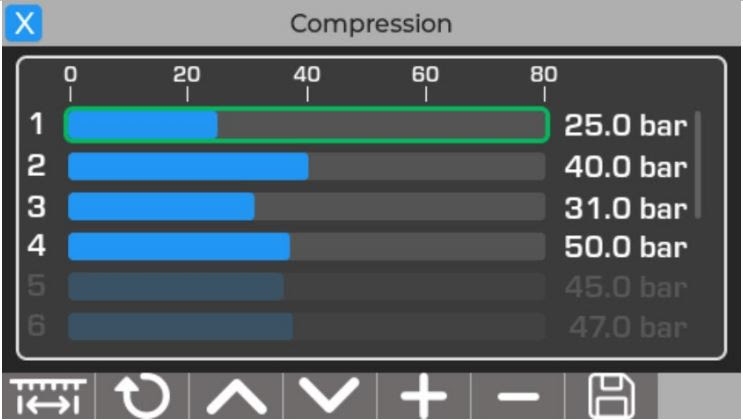Click the 25.0 bar value label
This screenshot has width=743, height=420.
(x=625, y=126)
